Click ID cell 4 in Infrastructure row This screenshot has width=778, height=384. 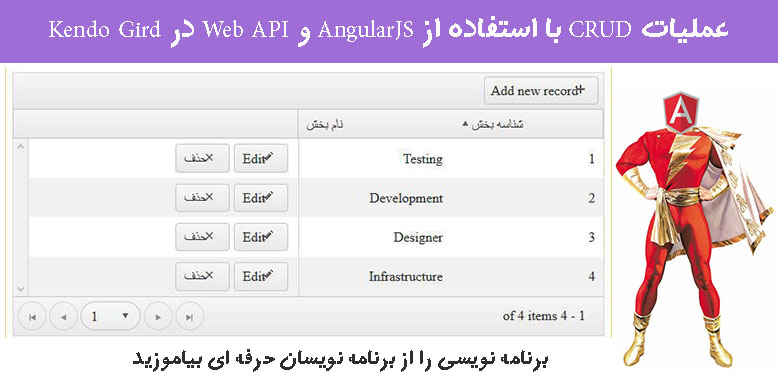591,277
